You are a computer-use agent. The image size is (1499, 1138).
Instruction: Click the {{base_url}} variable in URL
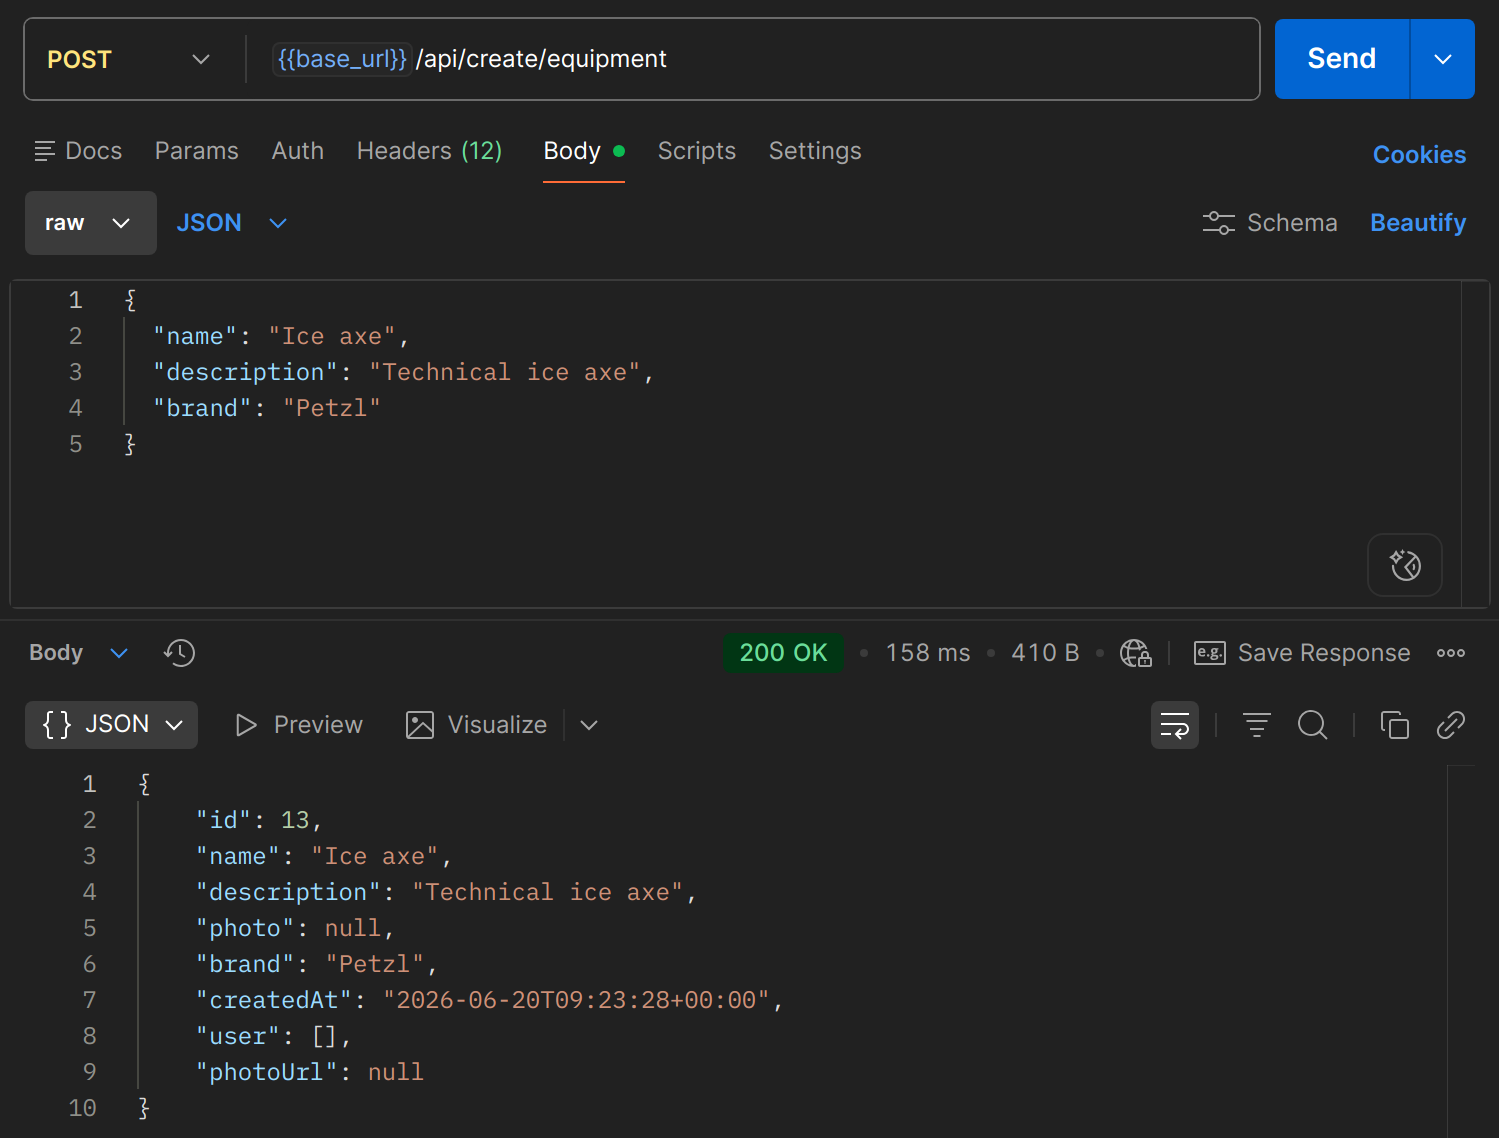(342, 59)
